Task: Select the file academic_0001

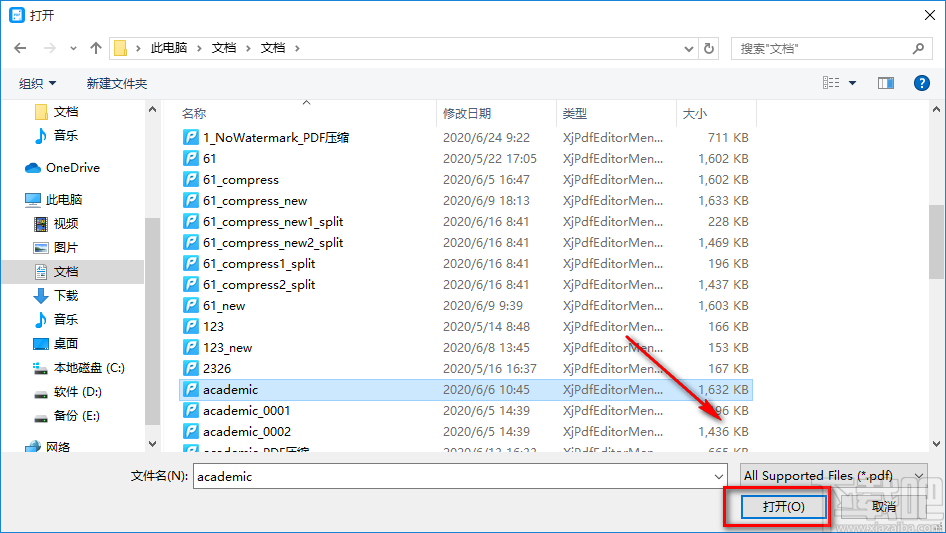Action: [246, 410]
